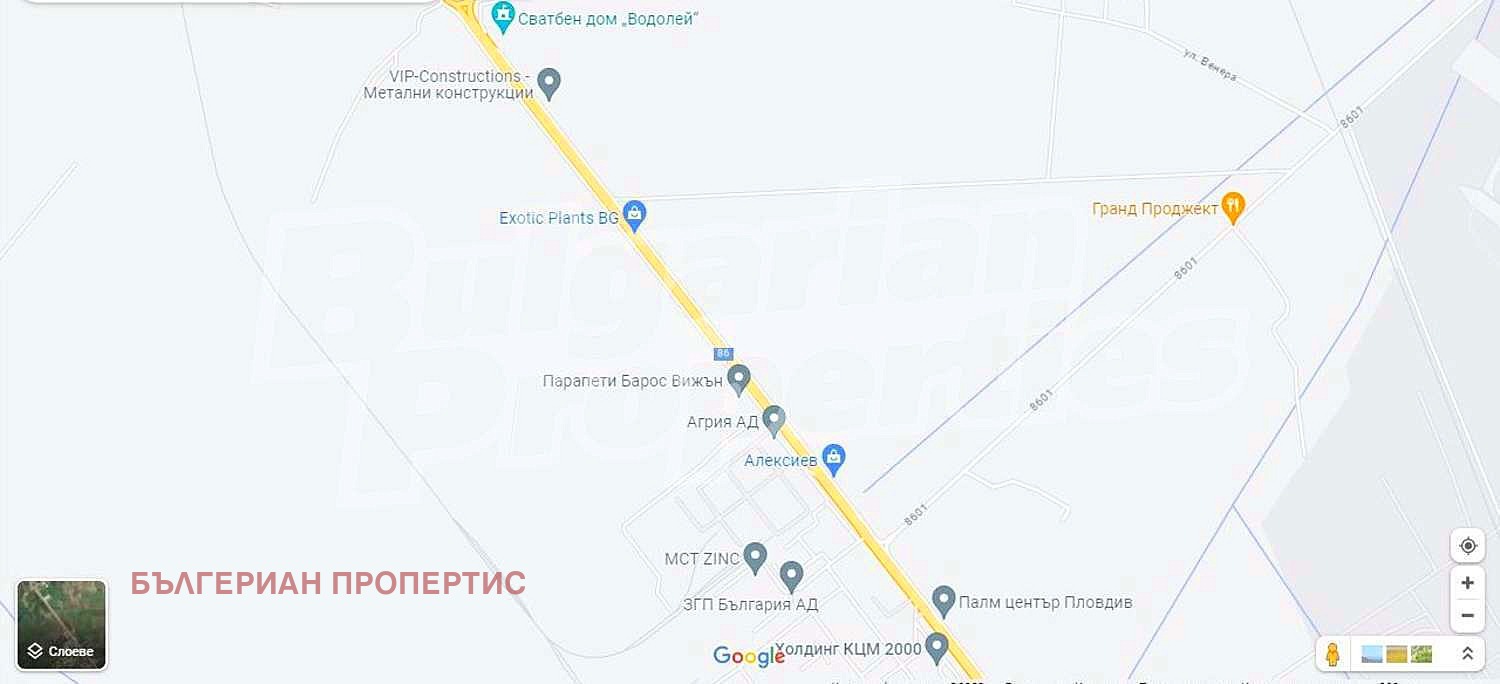Open the Сватбен дом Водолей marker
The height and width of the screenshot is (684, 1500).
point(503,15)
